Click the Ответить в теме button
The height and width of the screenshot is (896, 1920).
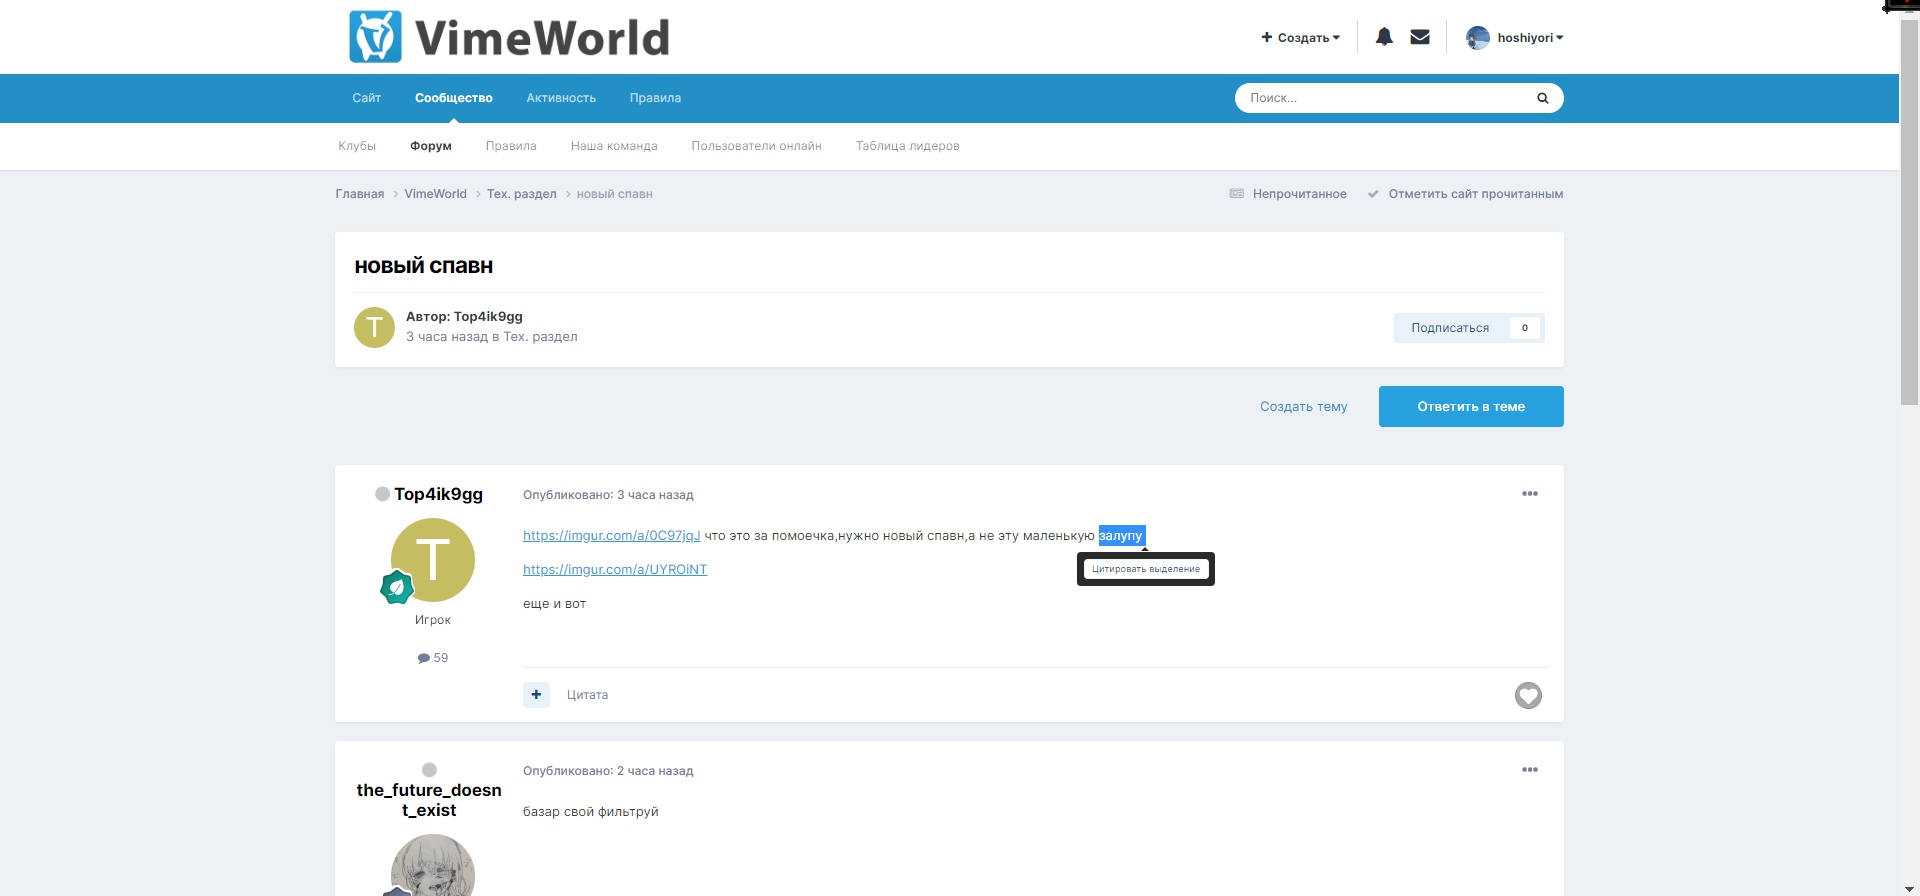(x=1470, y=407)
